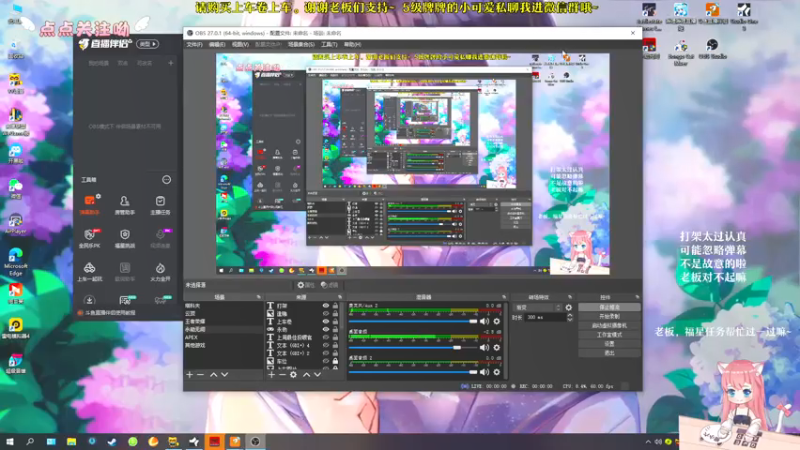Click the transition duration input field
Viewport: 800px width, 450px height.
click(545, 317)
